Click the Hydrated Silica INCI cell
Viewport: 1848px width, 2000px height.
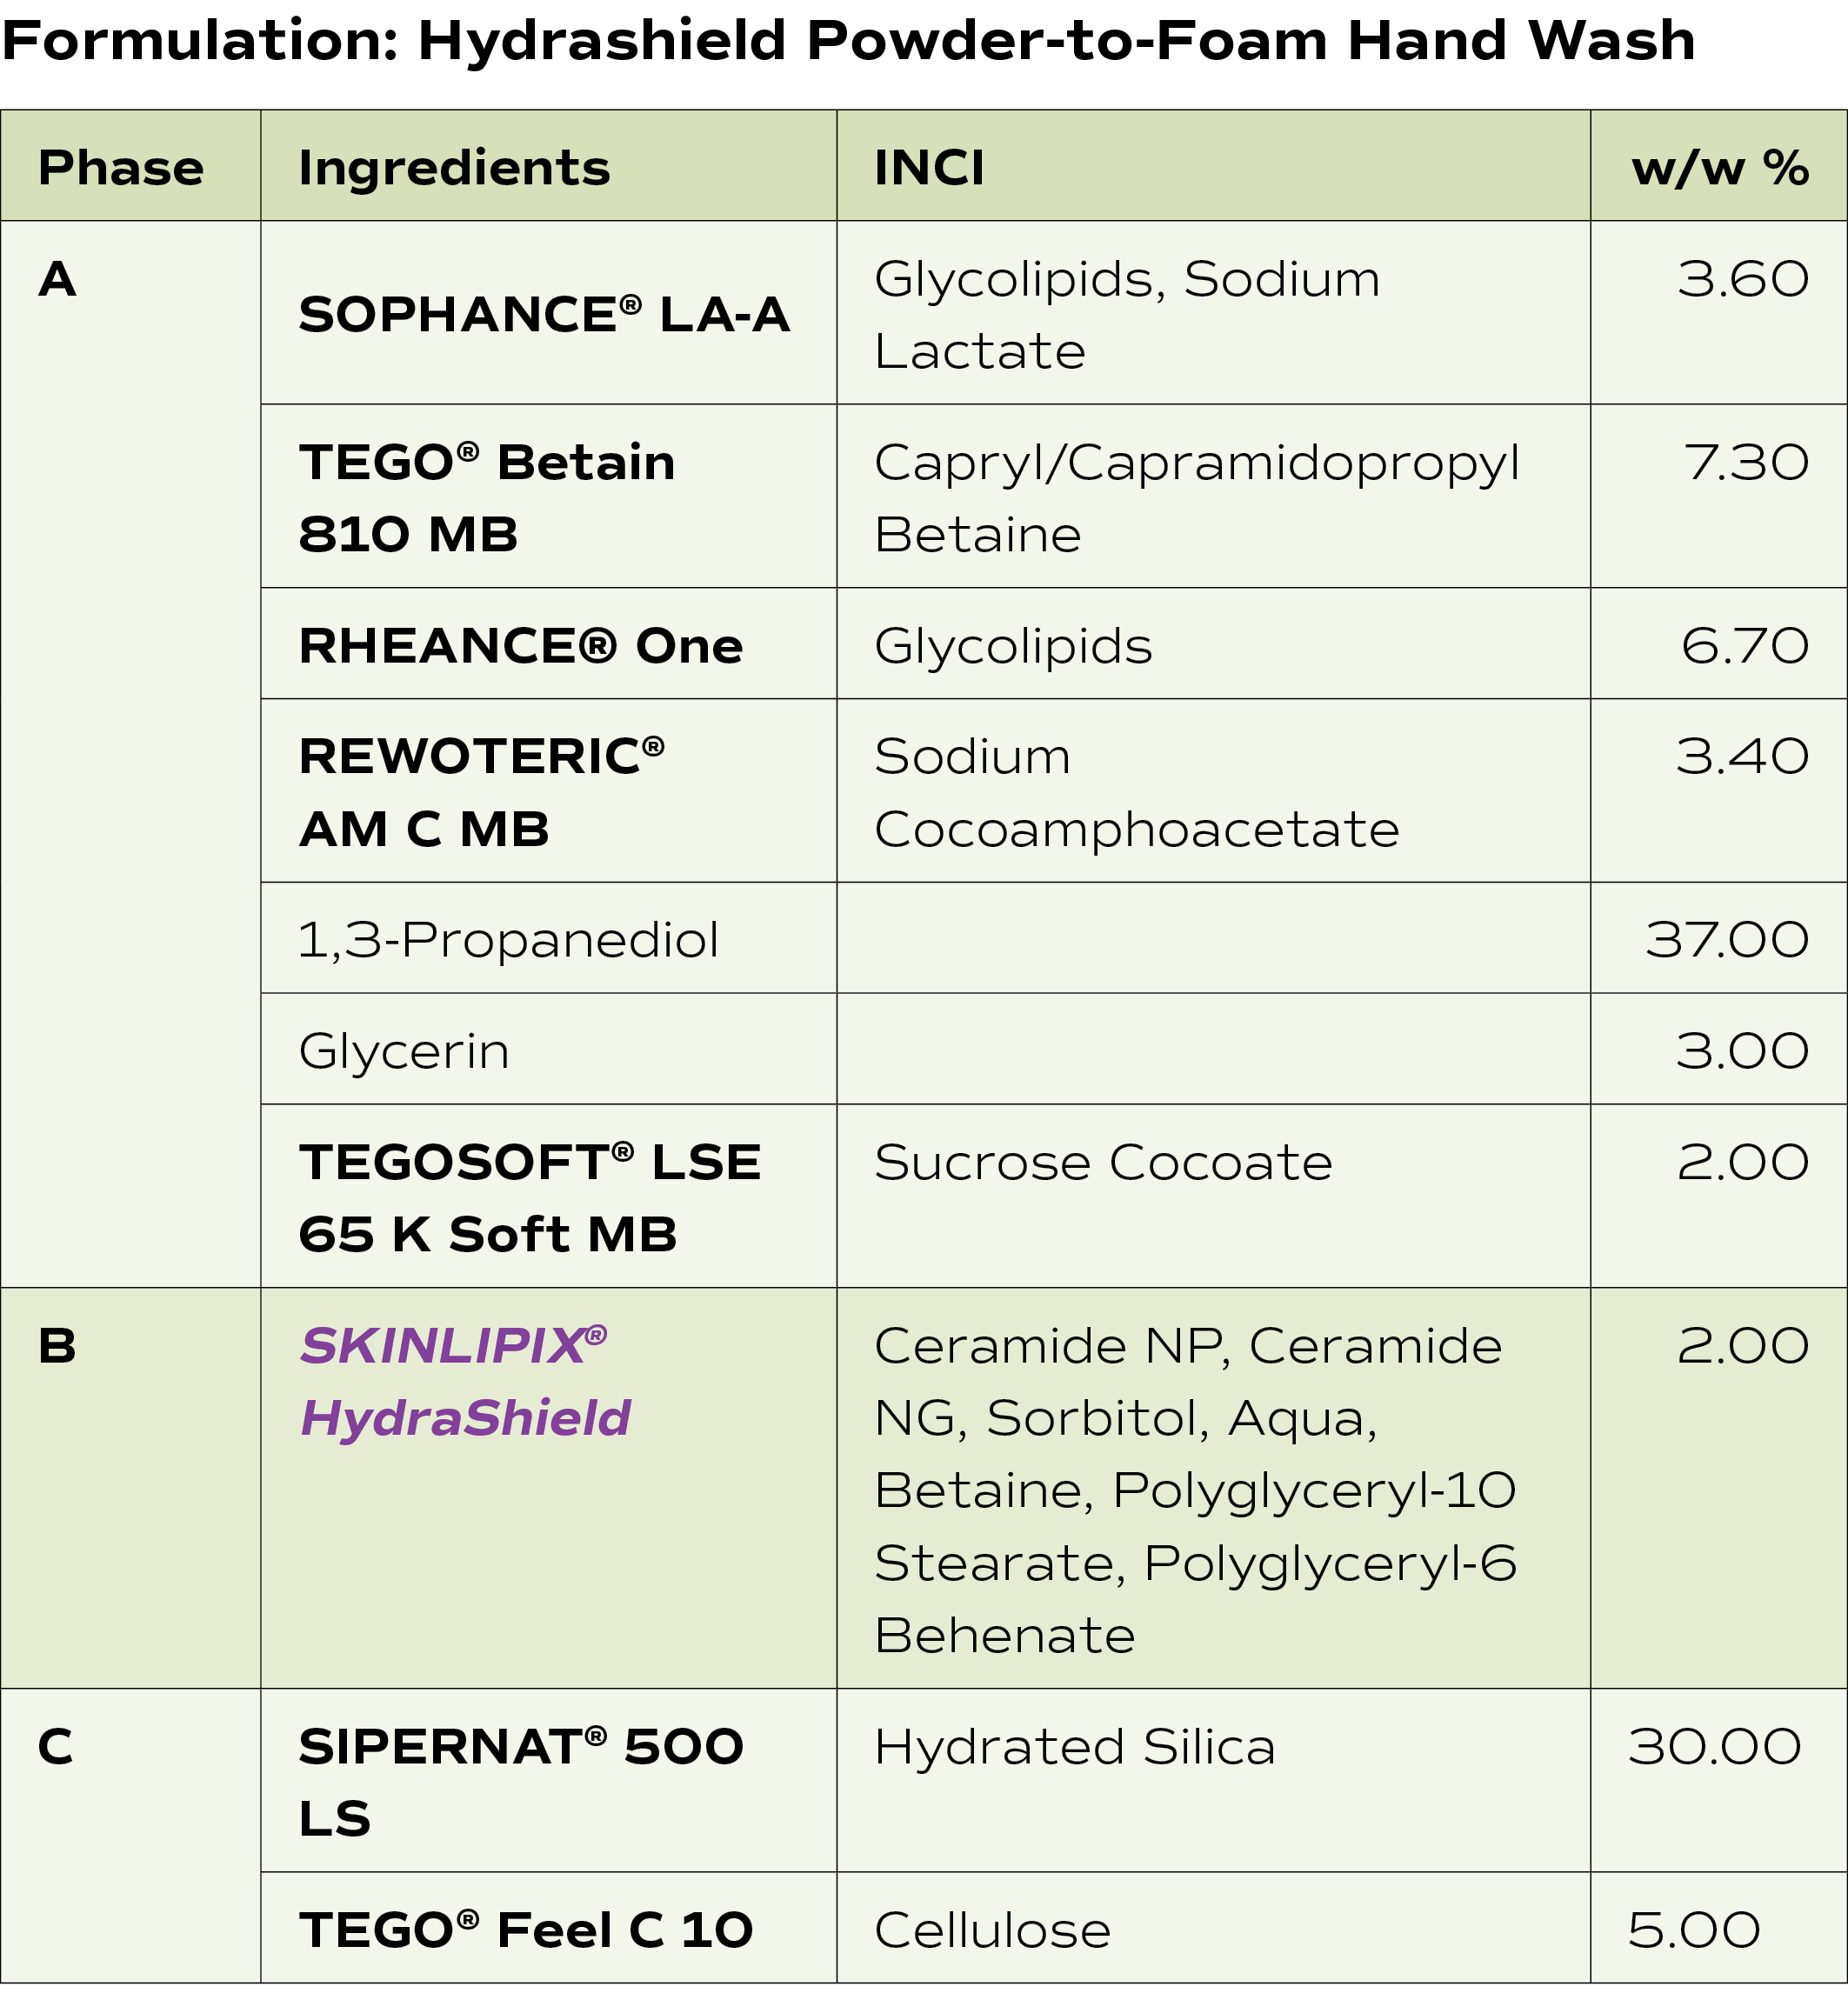point(1074,1747)
